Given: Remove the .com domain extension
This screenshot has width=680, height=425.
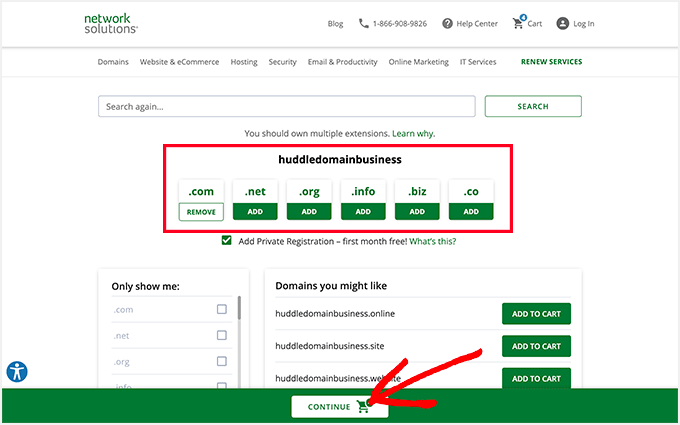Looking at the screenshot, I should 201,212.
